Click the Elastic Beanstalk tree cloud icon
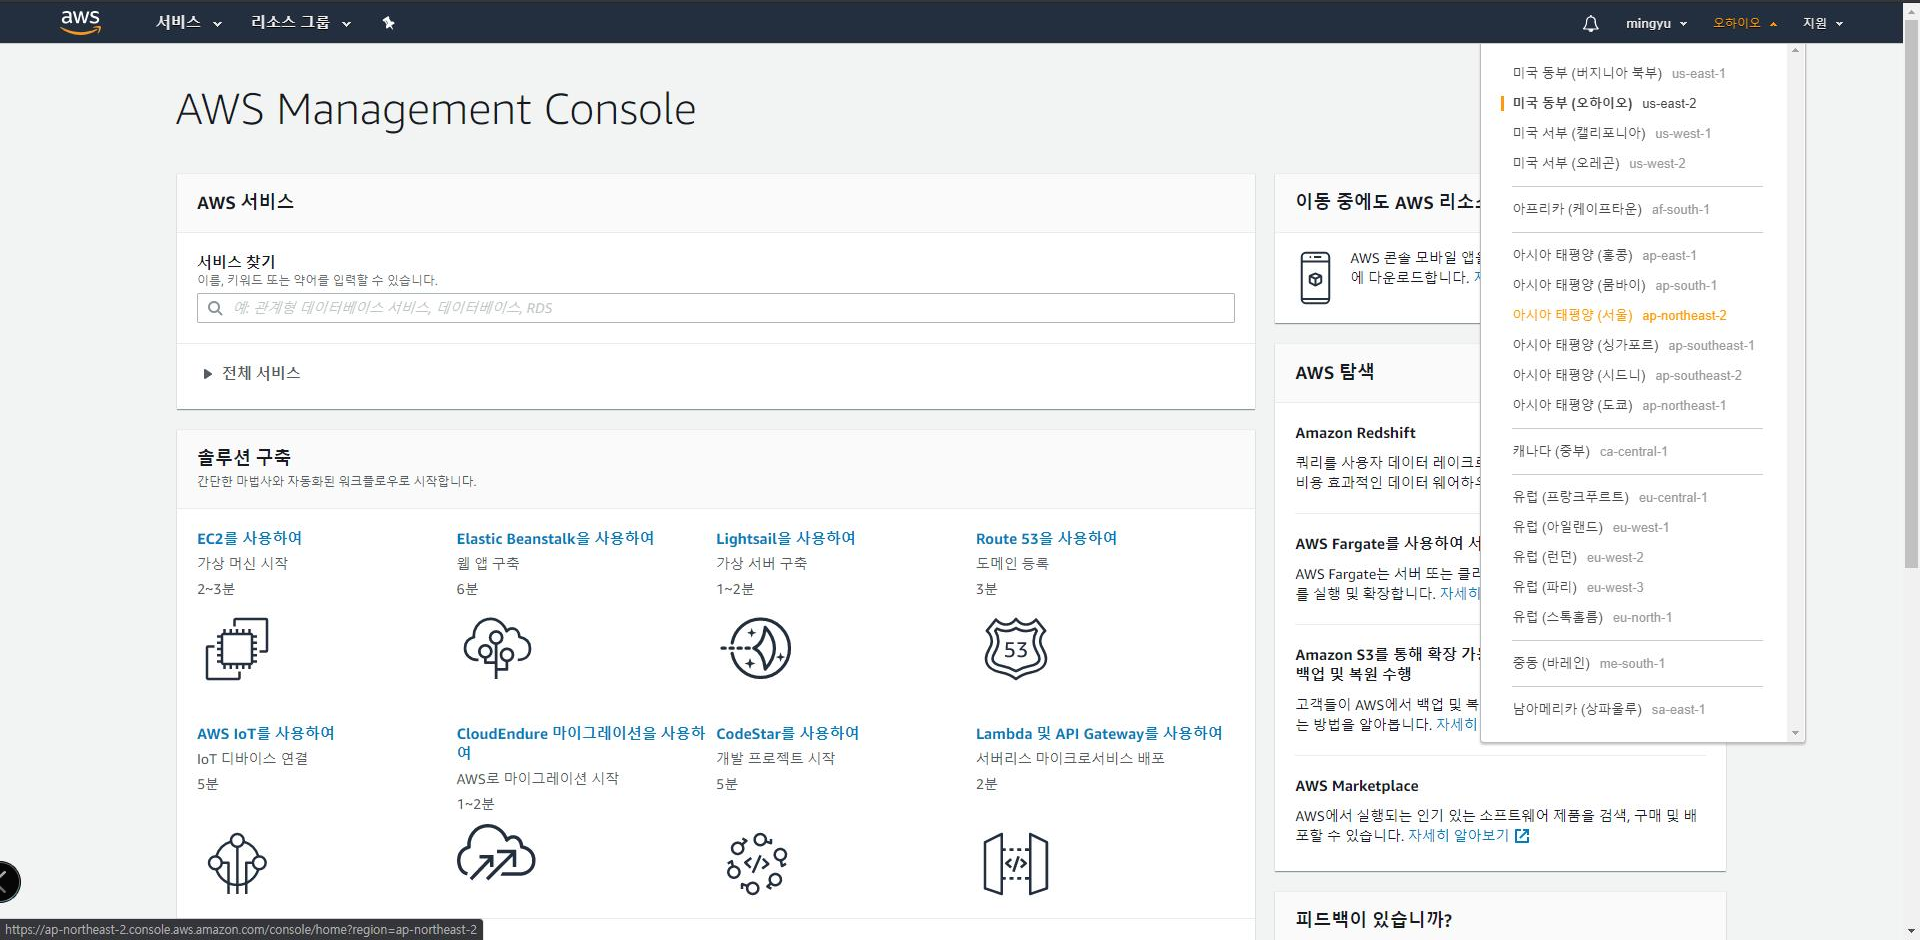Screen dimensions: 1920x940 pyautogui.click(x=497, y=648)
